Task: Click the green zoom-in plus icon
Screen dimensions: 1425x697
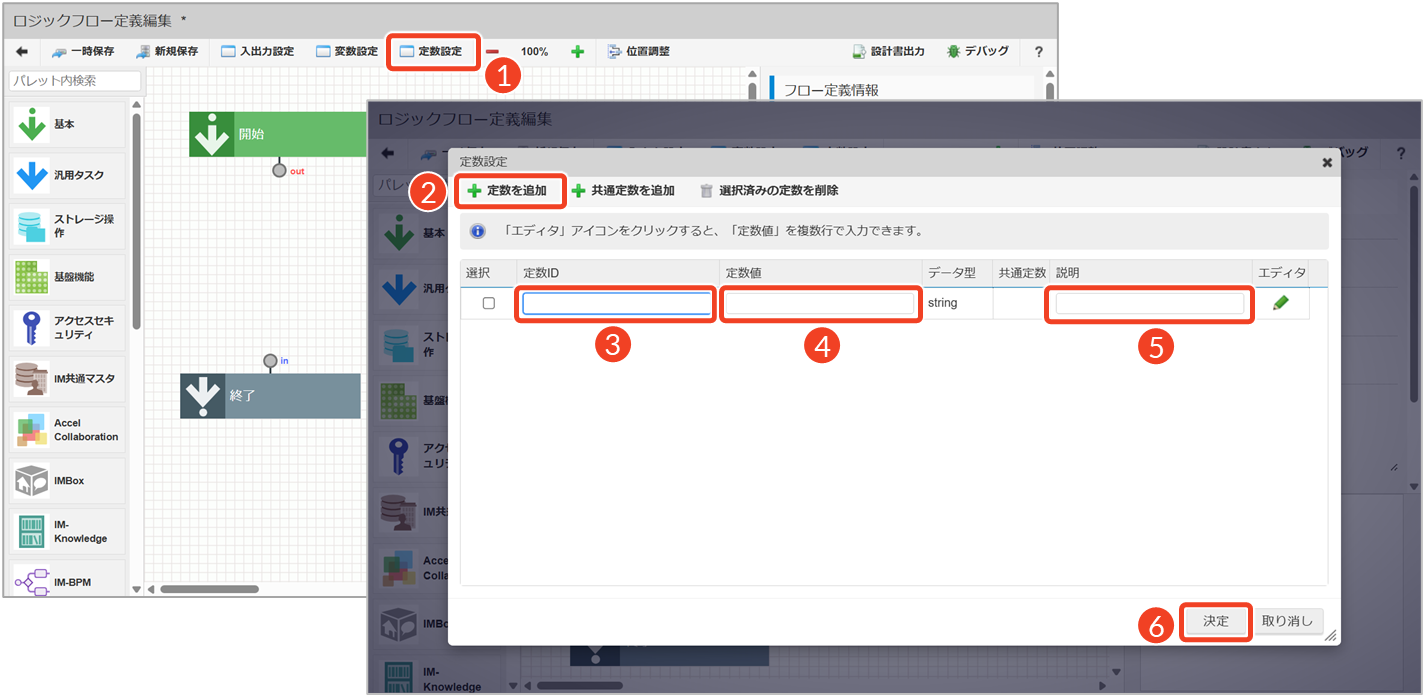Action: (577, 51)
